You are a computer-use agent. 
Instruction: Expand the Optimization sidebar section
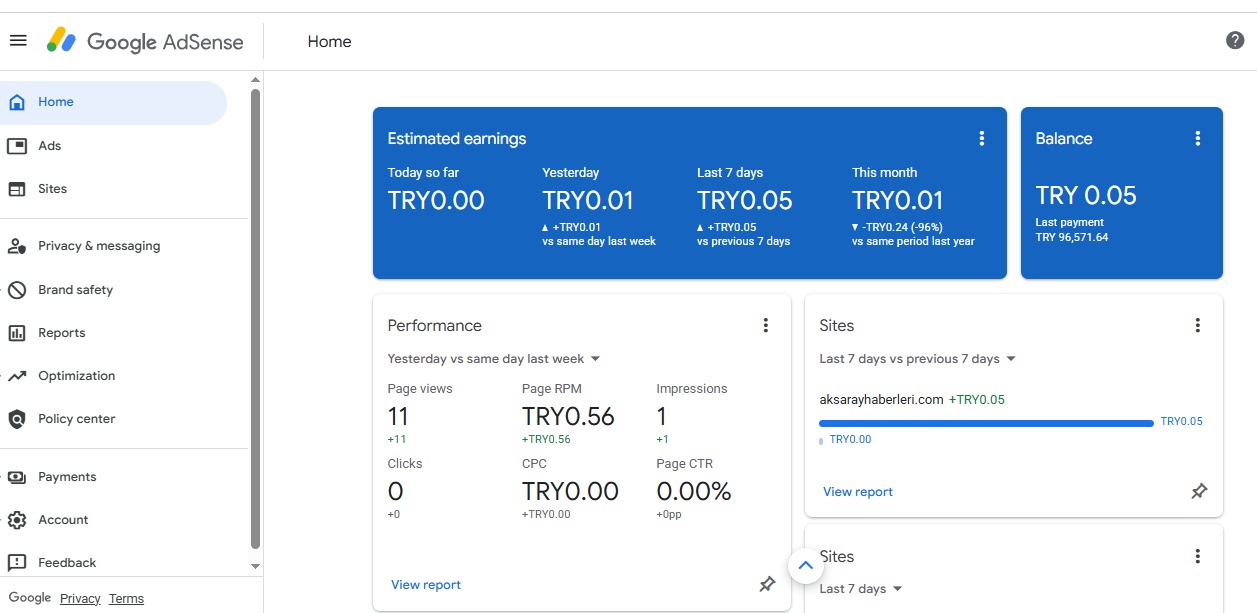pos(76,376)
